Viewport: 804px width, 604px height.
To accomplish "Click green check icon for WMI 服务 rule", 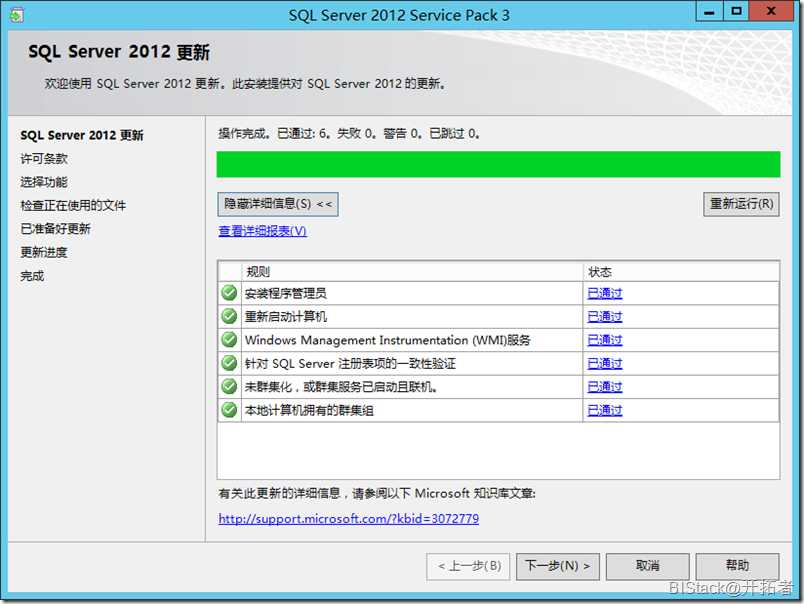I will pos(229,339).
